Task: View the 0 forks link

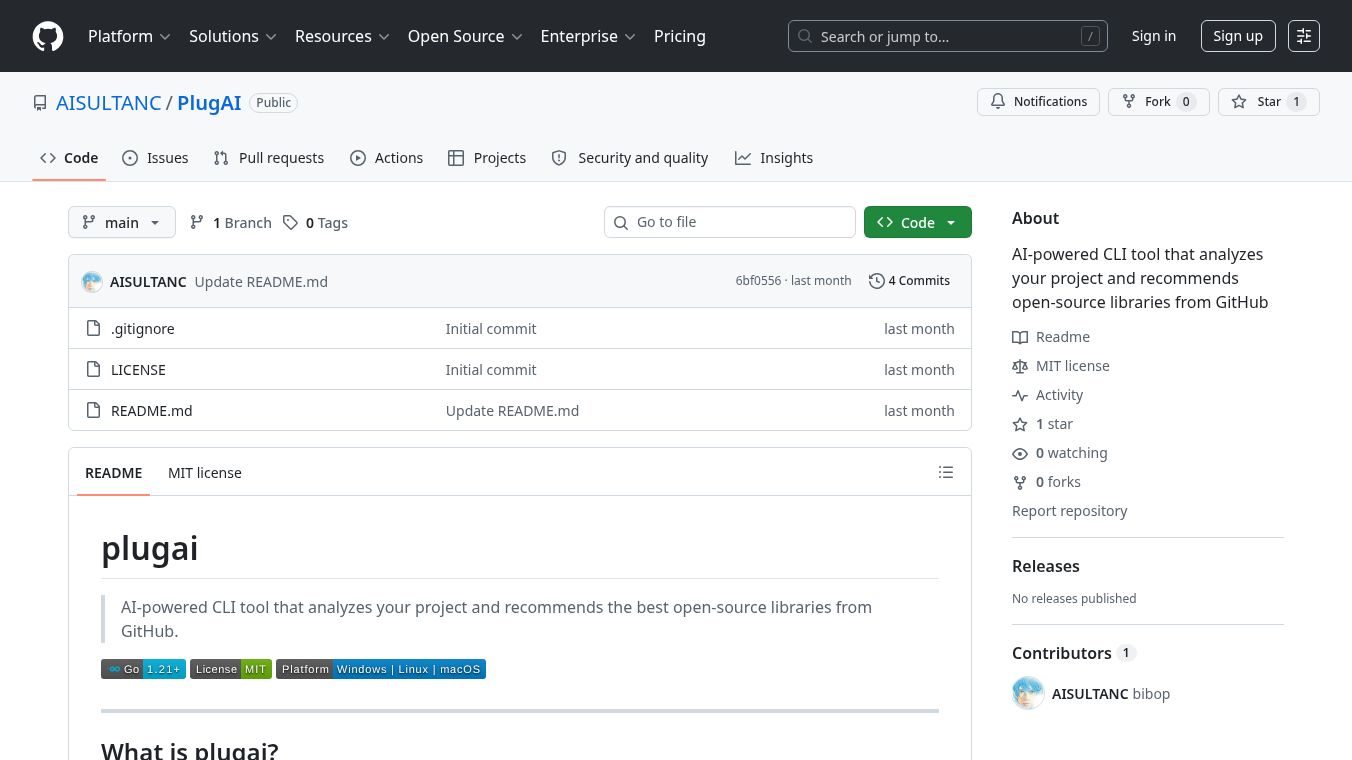Action: (x=1047, y=482)
